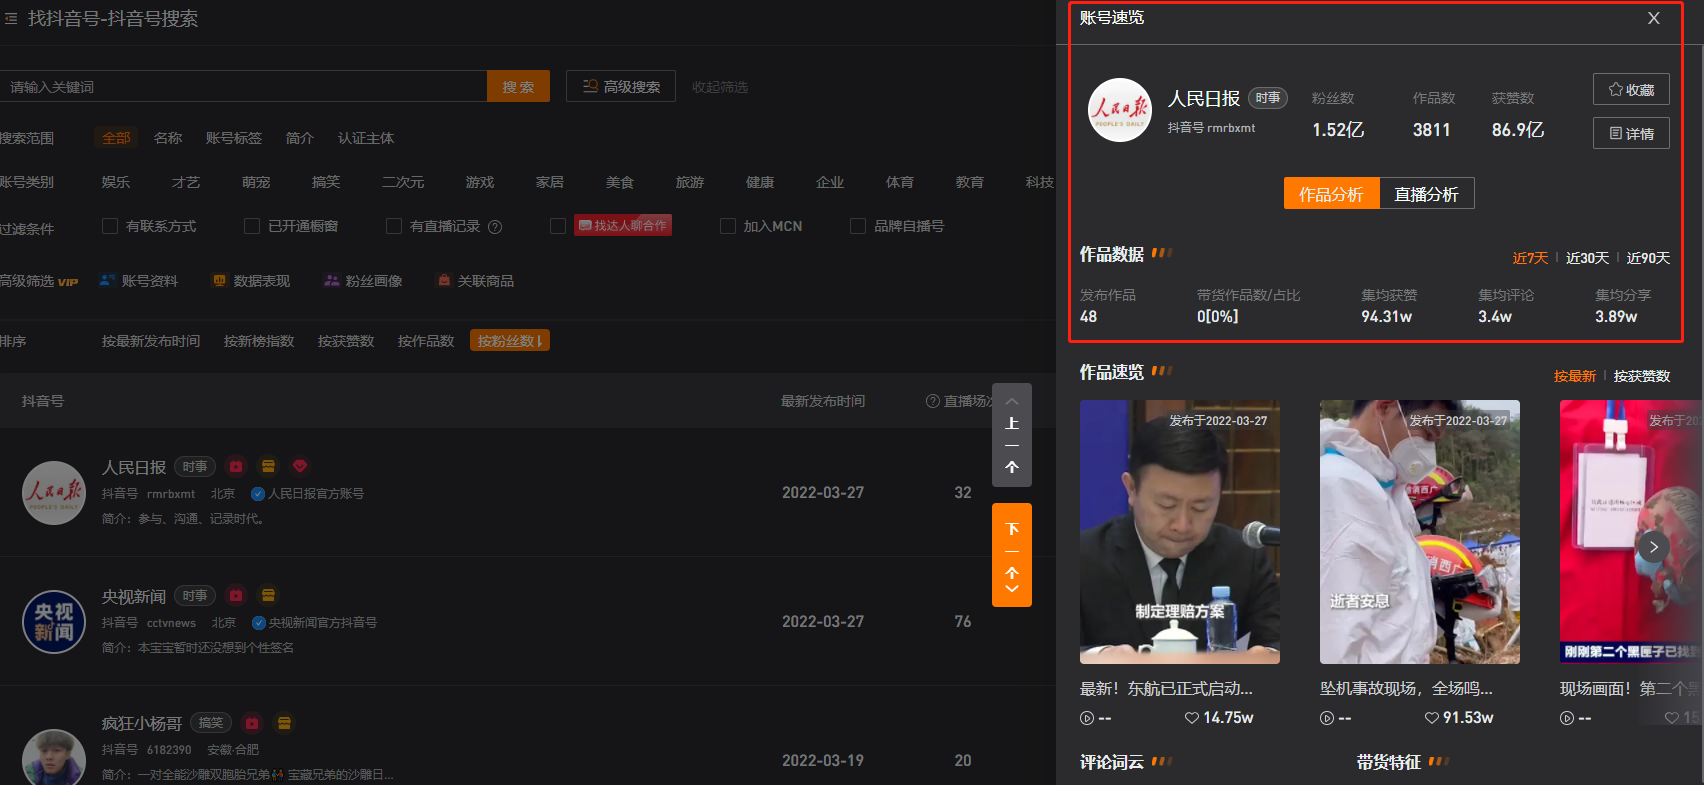
Task: Click help icon beside 有直播记录
Action: 495,227
